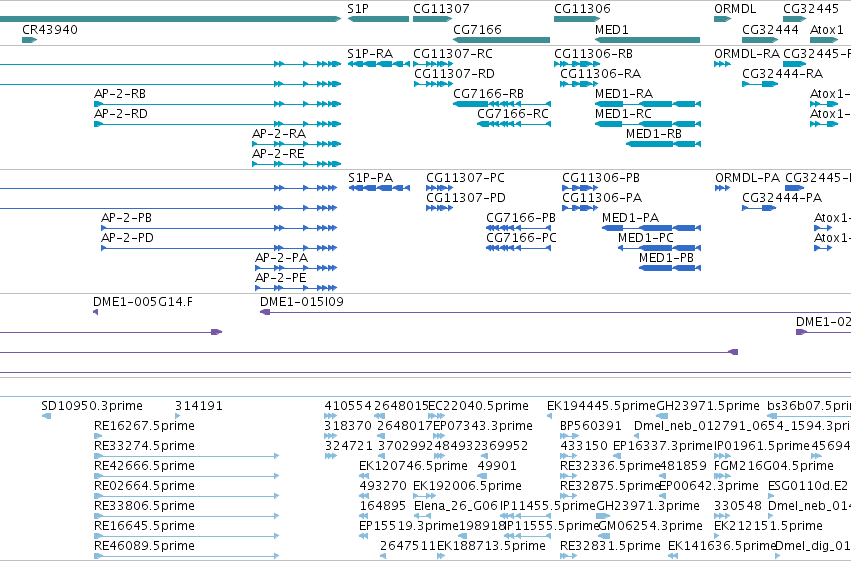Select the 410554 EST feature
The width and height of the screenshot is (851, 561).
(x=331, y=416)
